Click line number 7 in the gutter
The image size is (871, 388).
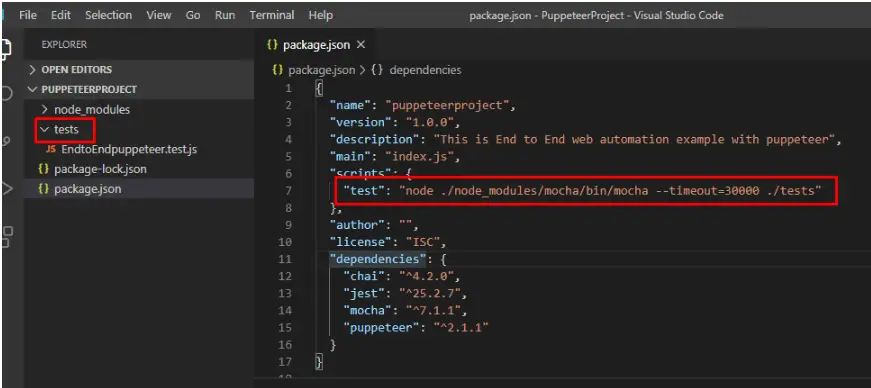[x=288, y=191]
